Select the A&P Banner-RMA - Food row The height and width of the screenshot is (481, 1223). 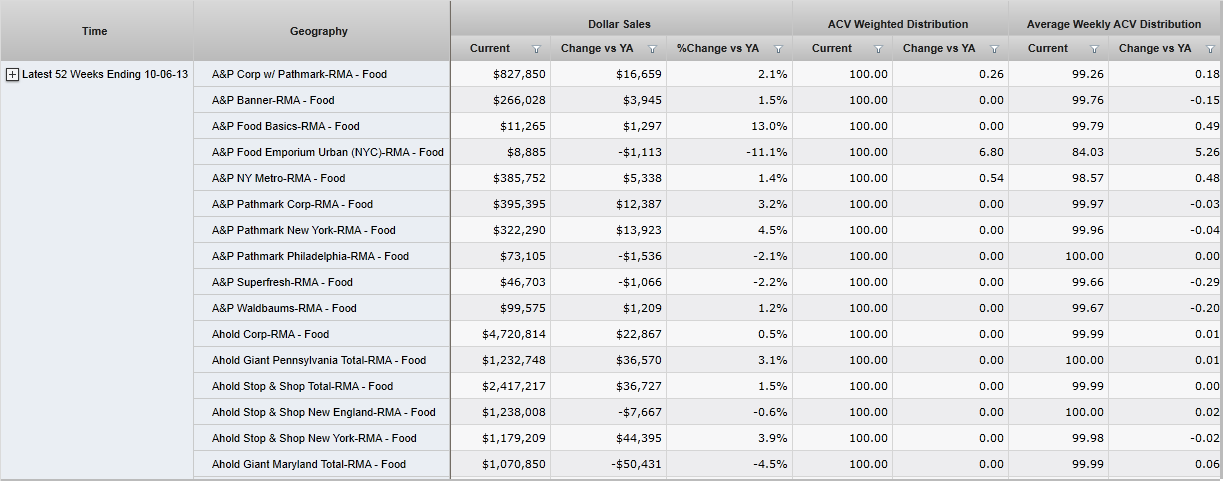273,100
